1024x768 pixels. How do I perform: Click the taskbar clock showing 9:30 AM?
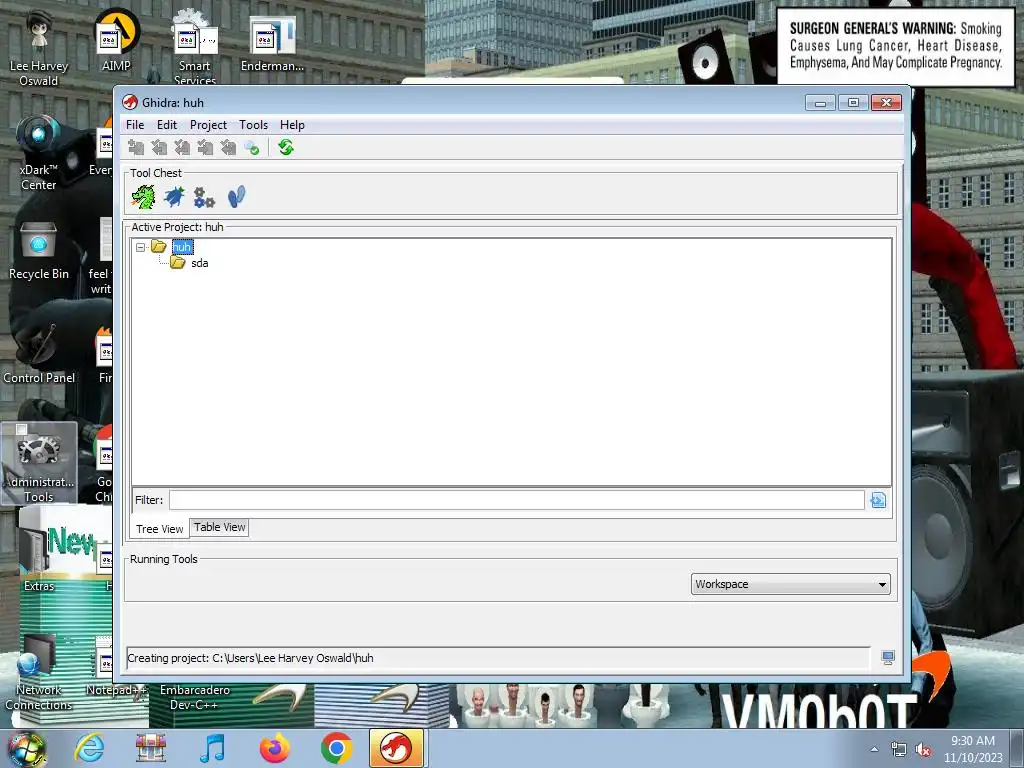point(972,749)
